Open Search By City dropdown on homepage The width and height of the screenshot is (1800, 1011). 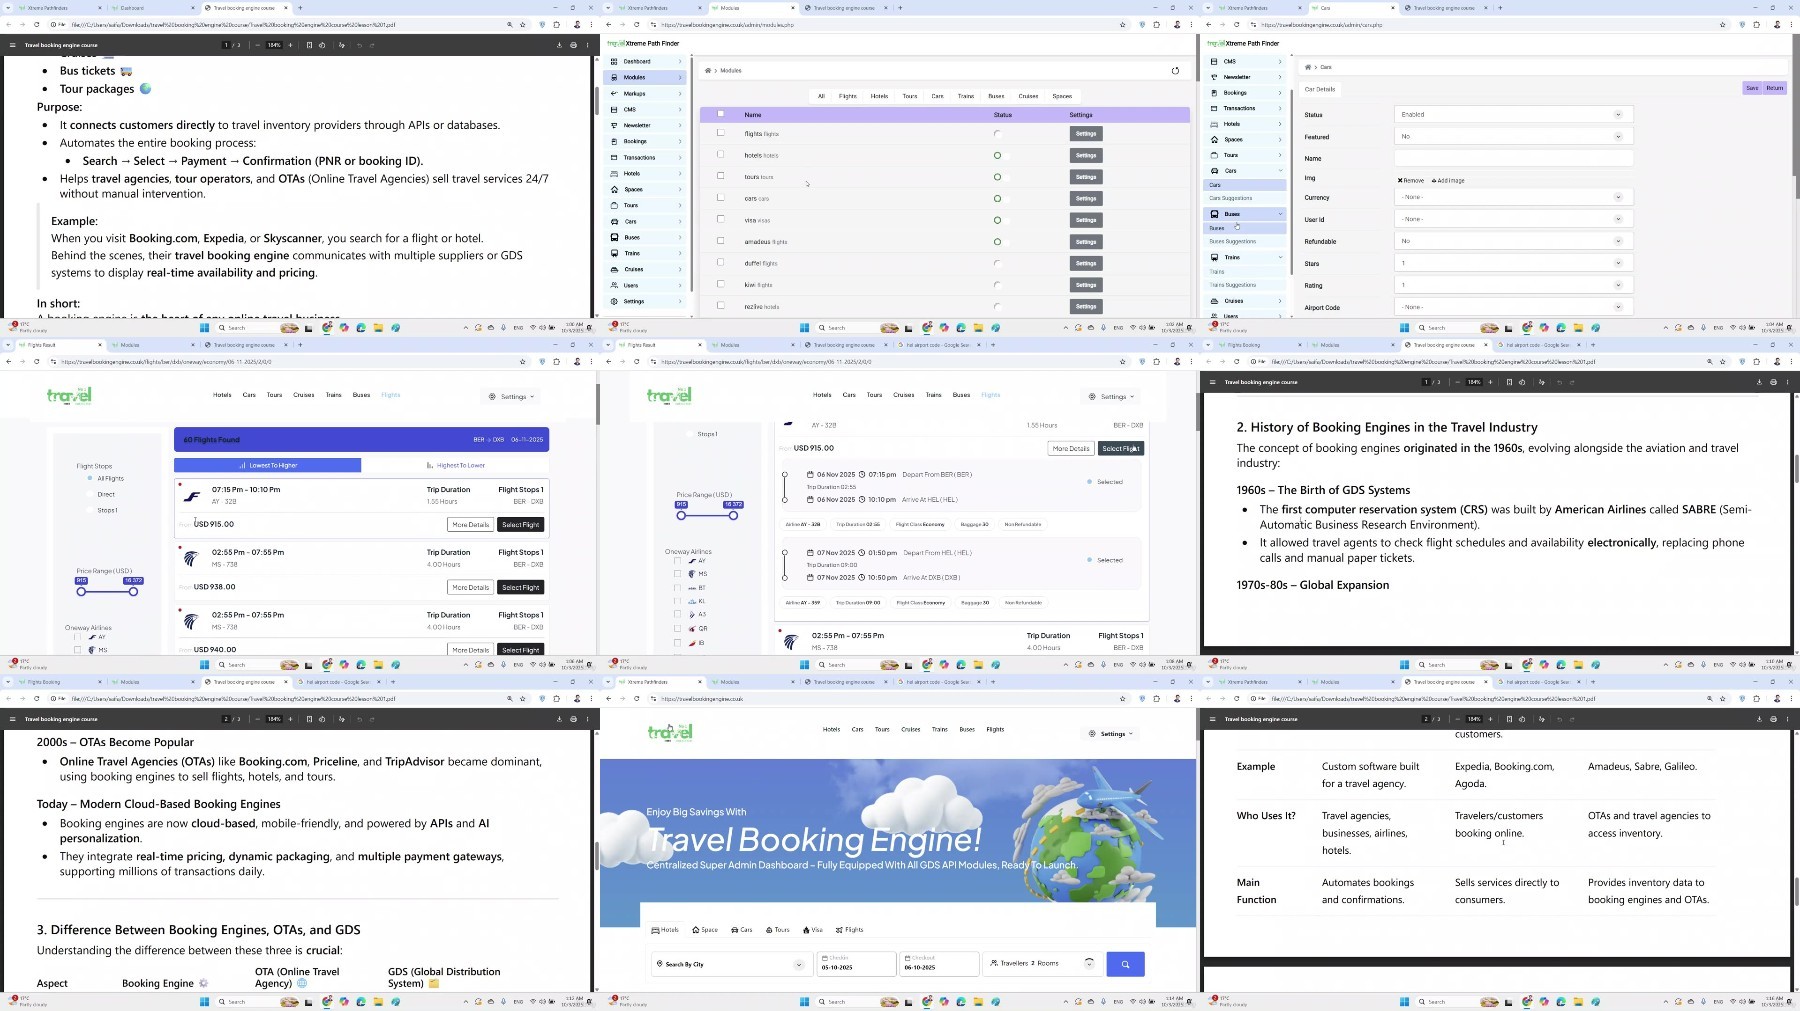pyautogui.click(x=730, y=964)
